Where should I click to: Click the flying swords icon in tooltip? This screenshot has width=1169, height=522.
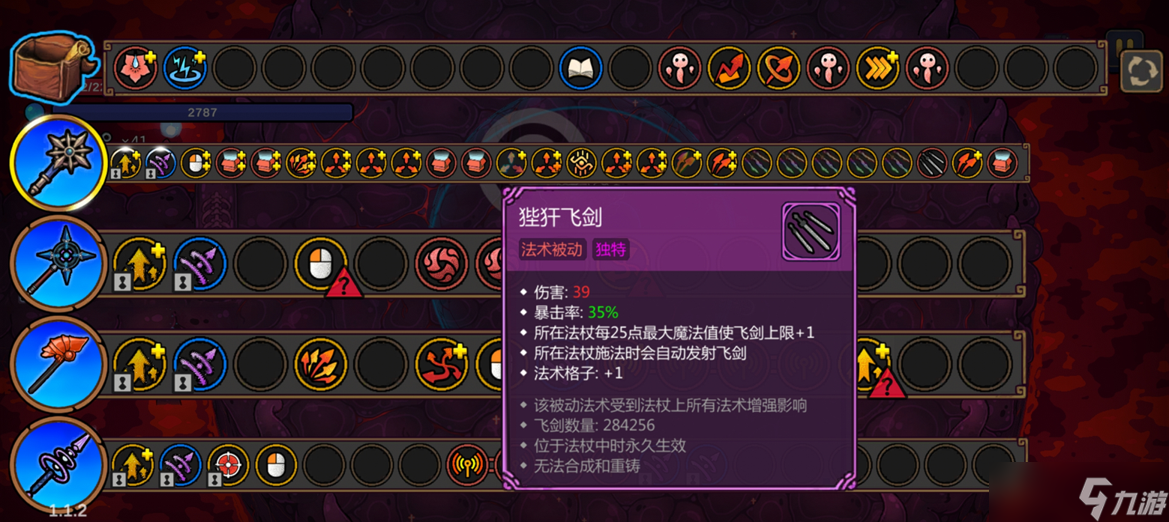pos(811,231)
